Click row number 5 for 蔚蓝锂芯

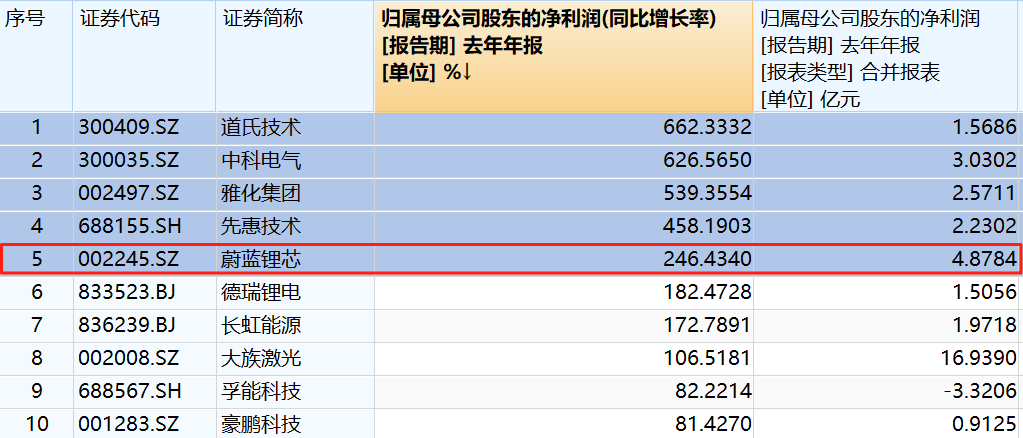click(x=36, y=260)
